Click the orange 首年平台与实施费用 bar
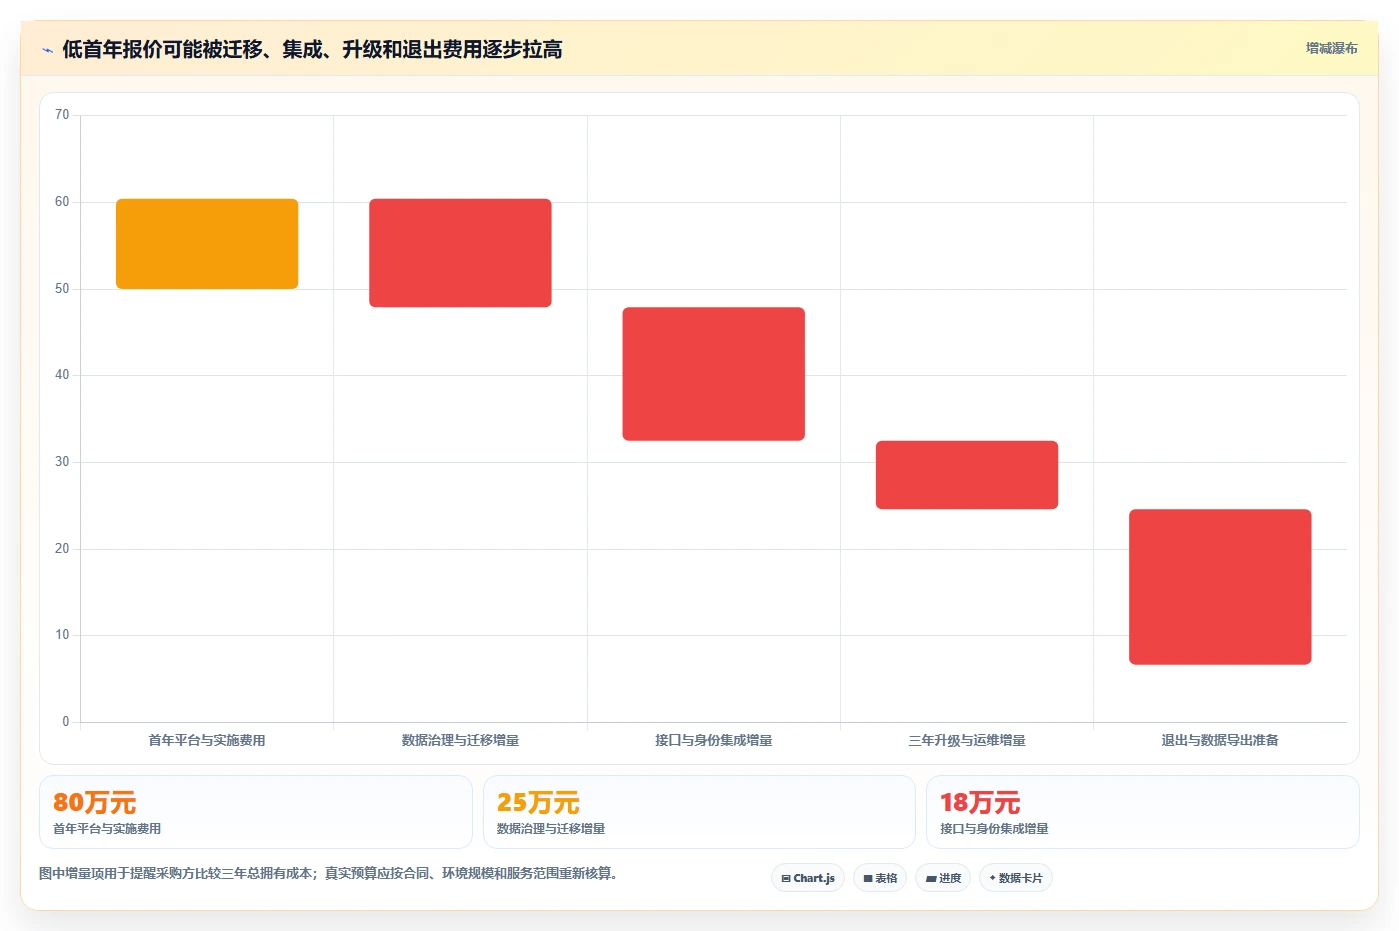1399x931 pixels. (x=207, y=244)
